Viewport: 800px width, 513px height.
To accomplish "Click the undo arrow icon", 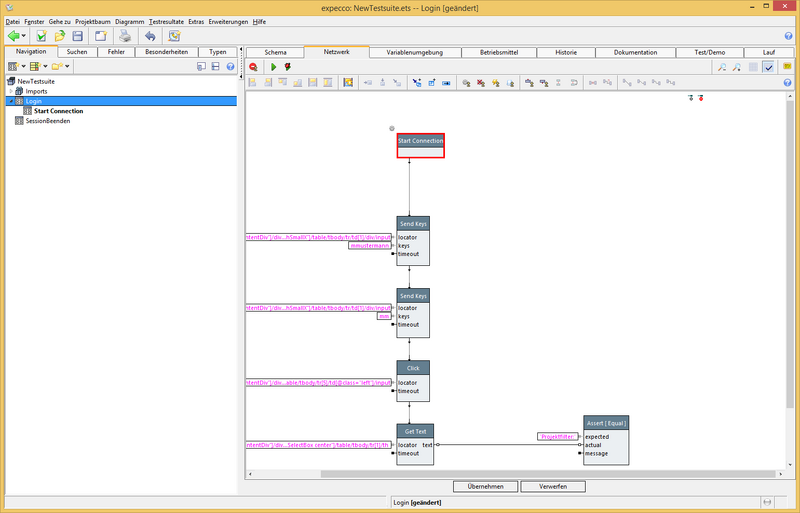I will click(150, 36).
